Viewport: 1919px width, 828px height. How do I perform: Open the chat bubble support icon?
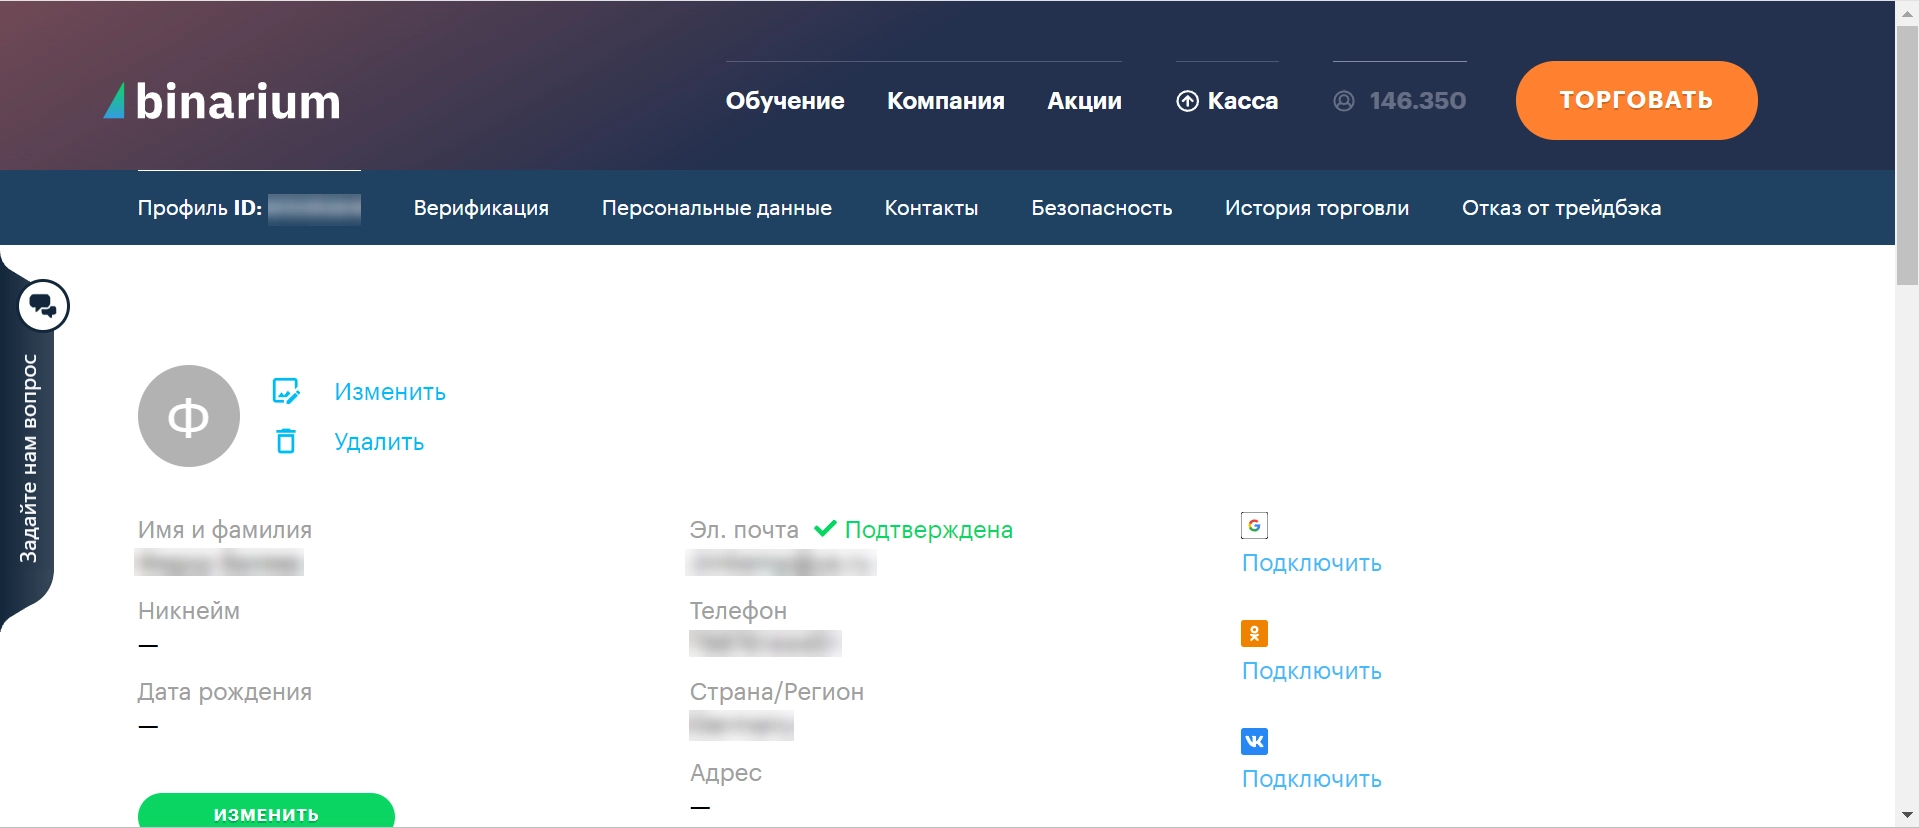point(43,305)
